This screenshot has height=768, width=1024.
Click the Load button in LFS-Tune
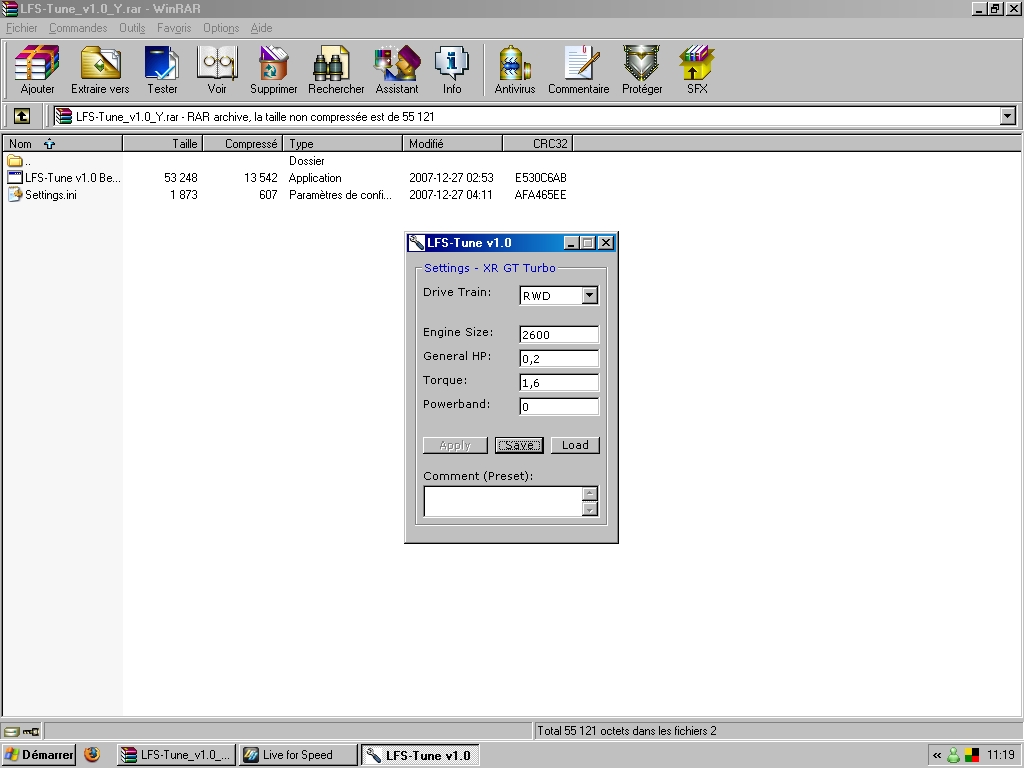coord(575,445)
